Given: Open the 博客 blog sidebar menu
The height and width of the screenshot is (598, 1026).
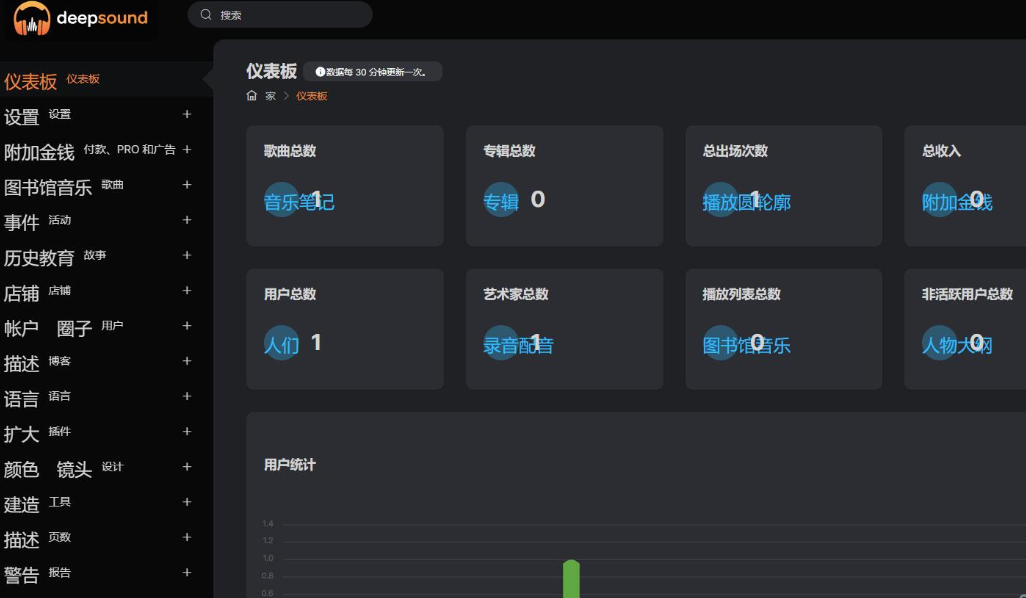Looking at the screenshot, I should click(105, 362).
